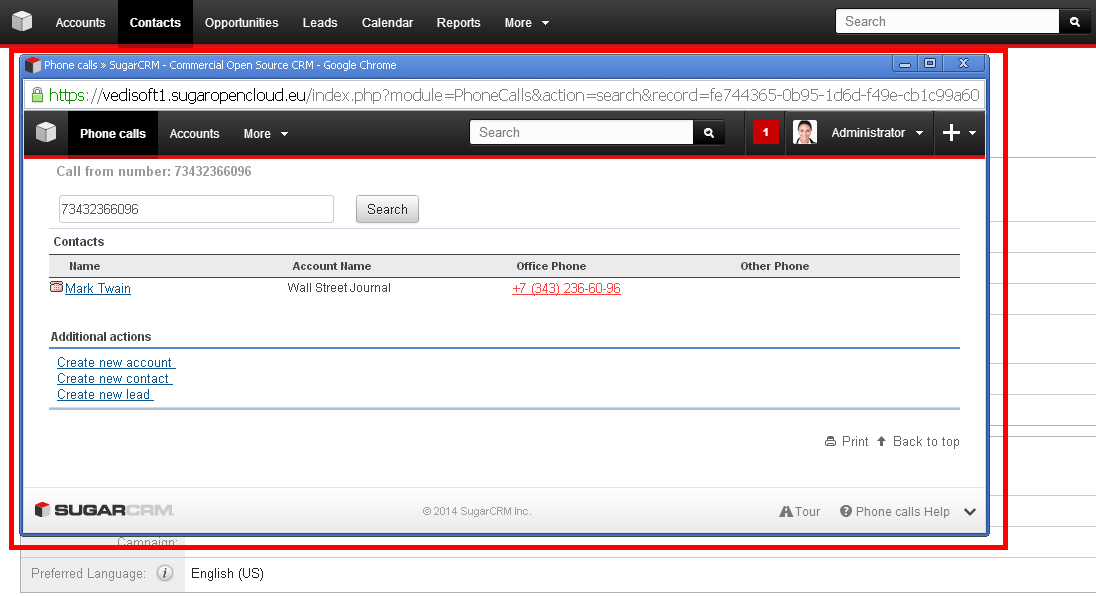Expand the quick-create dropdown arrow

[972, 133]
